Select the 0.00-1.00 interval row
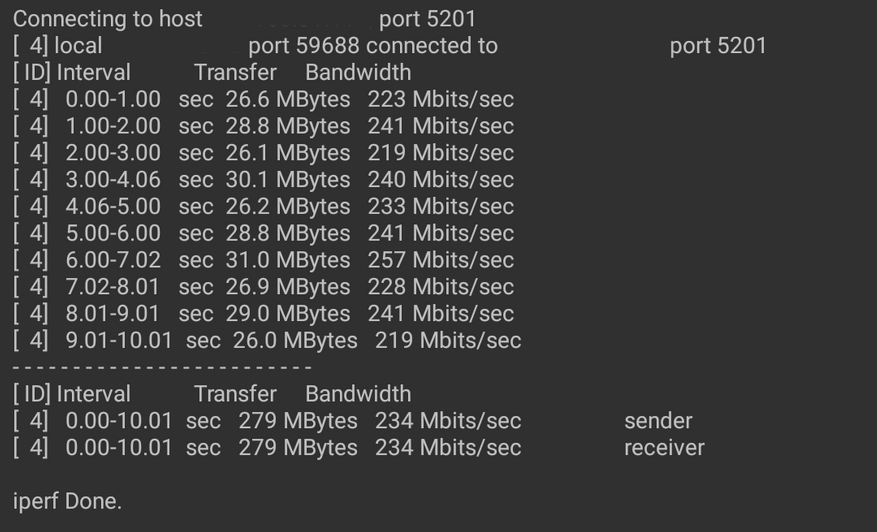 click(x=112, y=99)
